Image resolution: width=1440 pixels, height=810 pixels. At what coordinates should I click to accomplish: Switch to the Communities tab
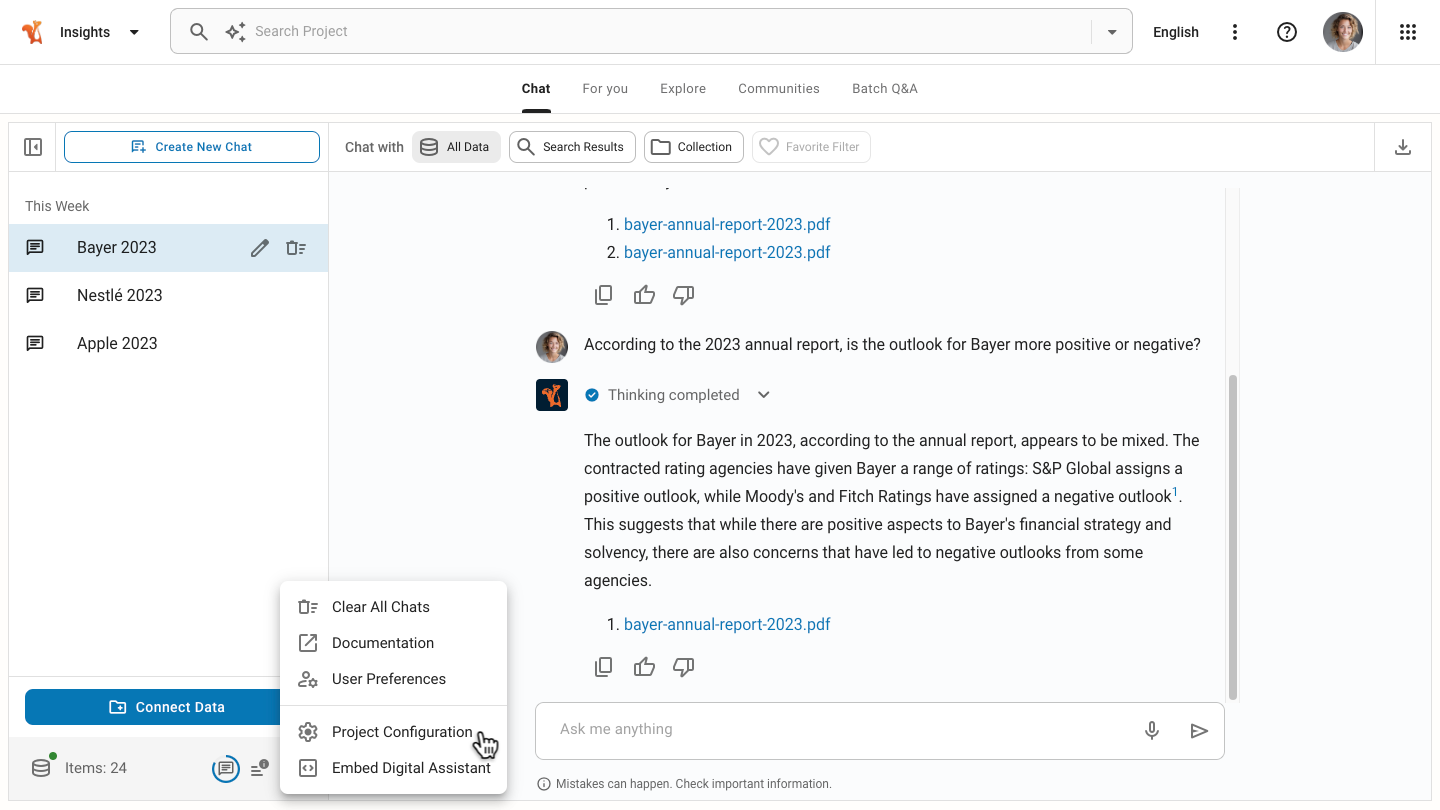pos(779,88)
